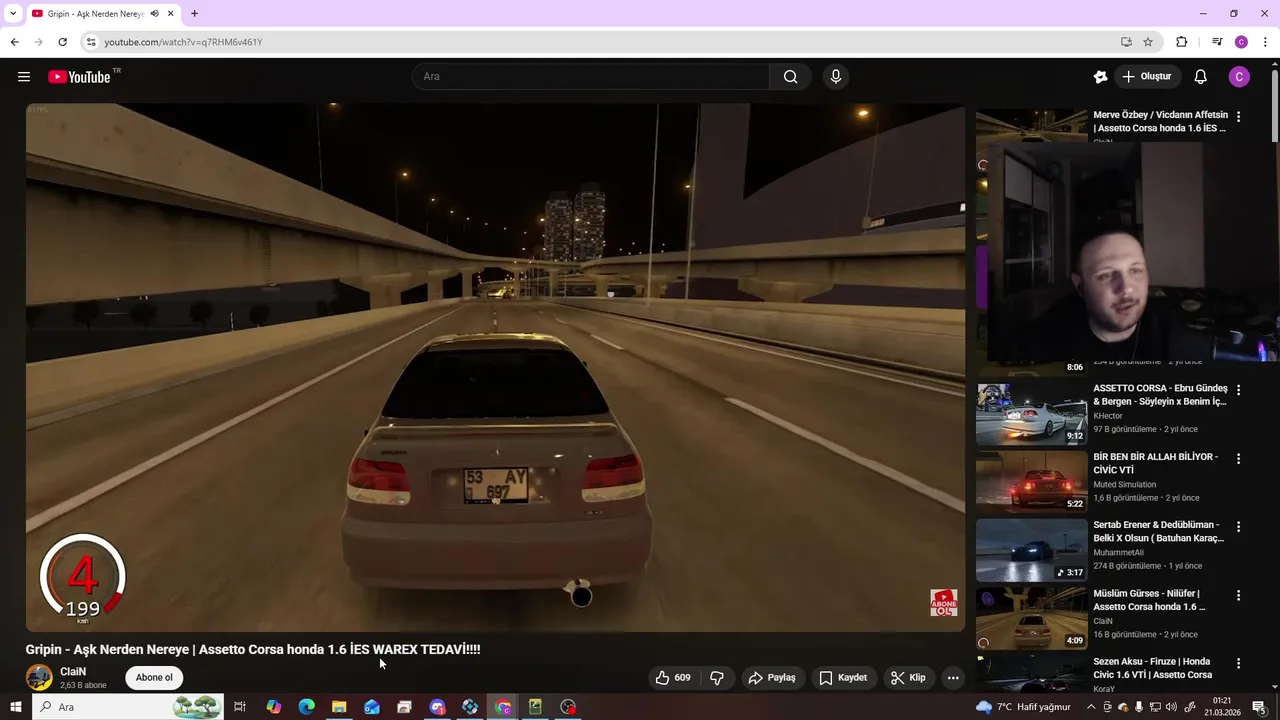Mute the tab using the tab audio icon
The height and width of the screenshot is (720, 1280).
pyautogui.click(x=154, y=14)
